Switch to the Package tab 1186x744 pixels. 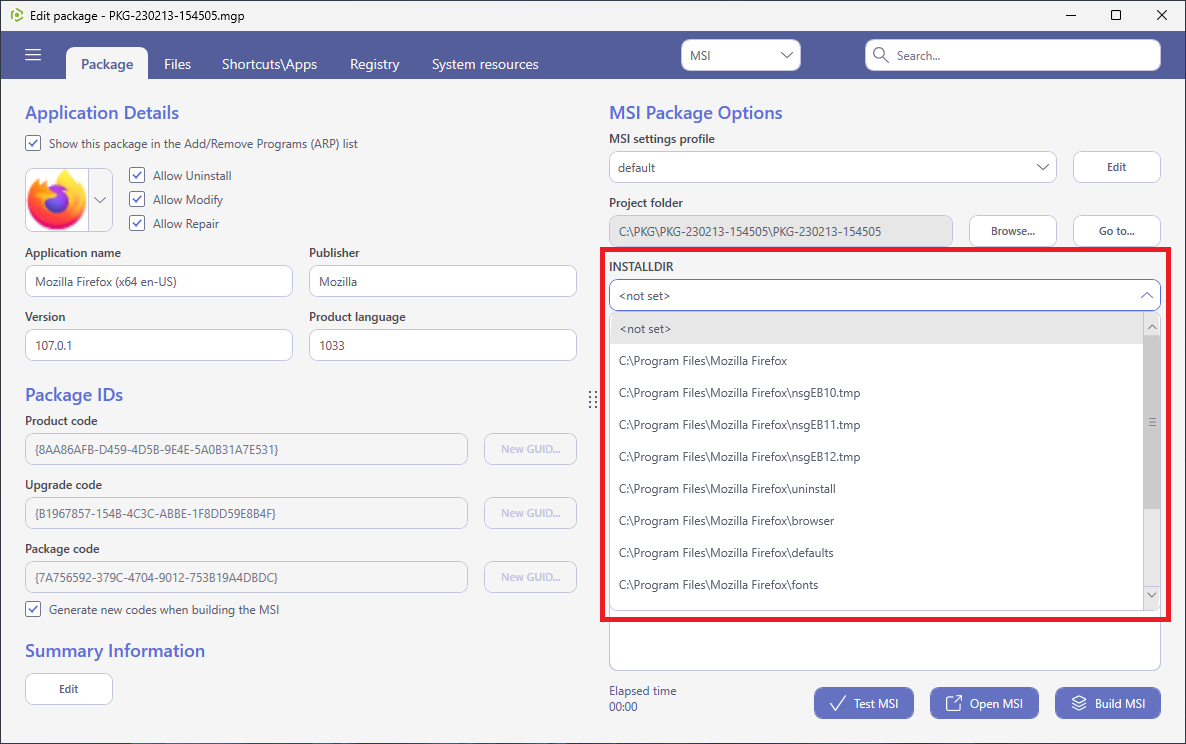[107, 64]
